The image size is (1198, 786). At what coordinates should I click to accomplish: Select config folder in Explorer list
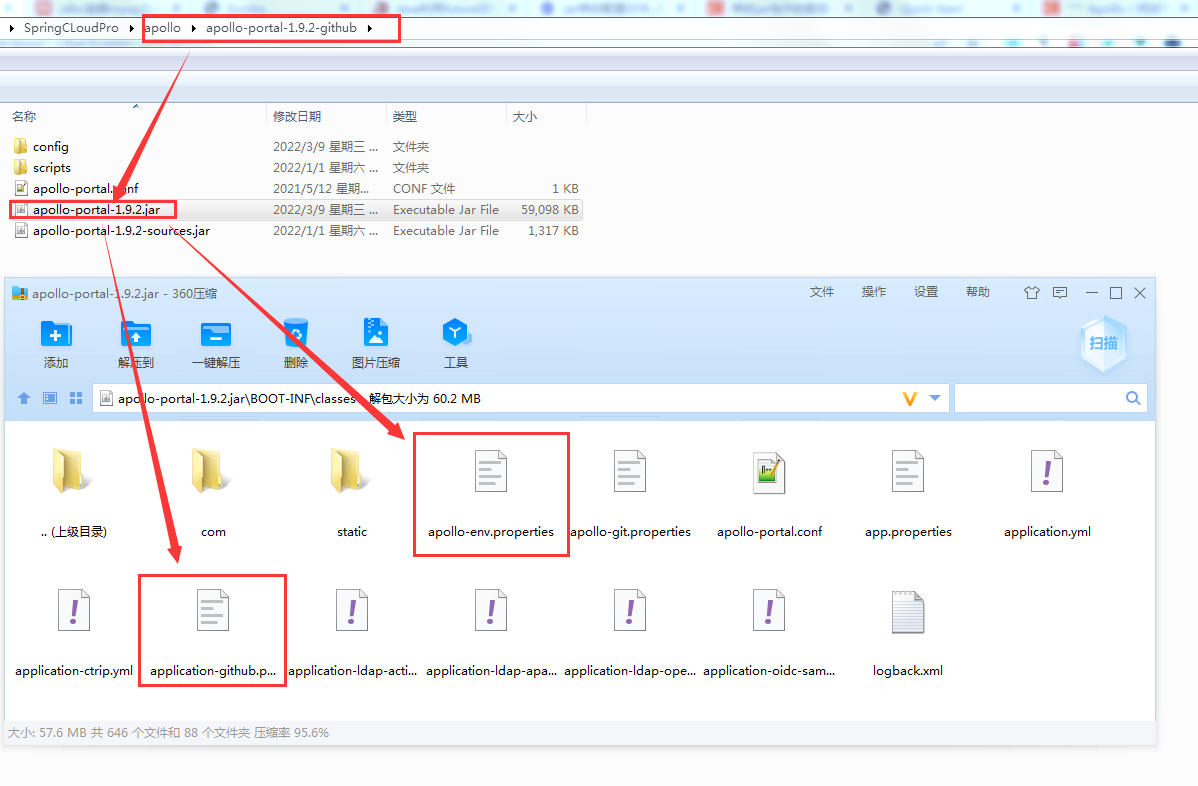pyautogui.click(x=50, y=147)
